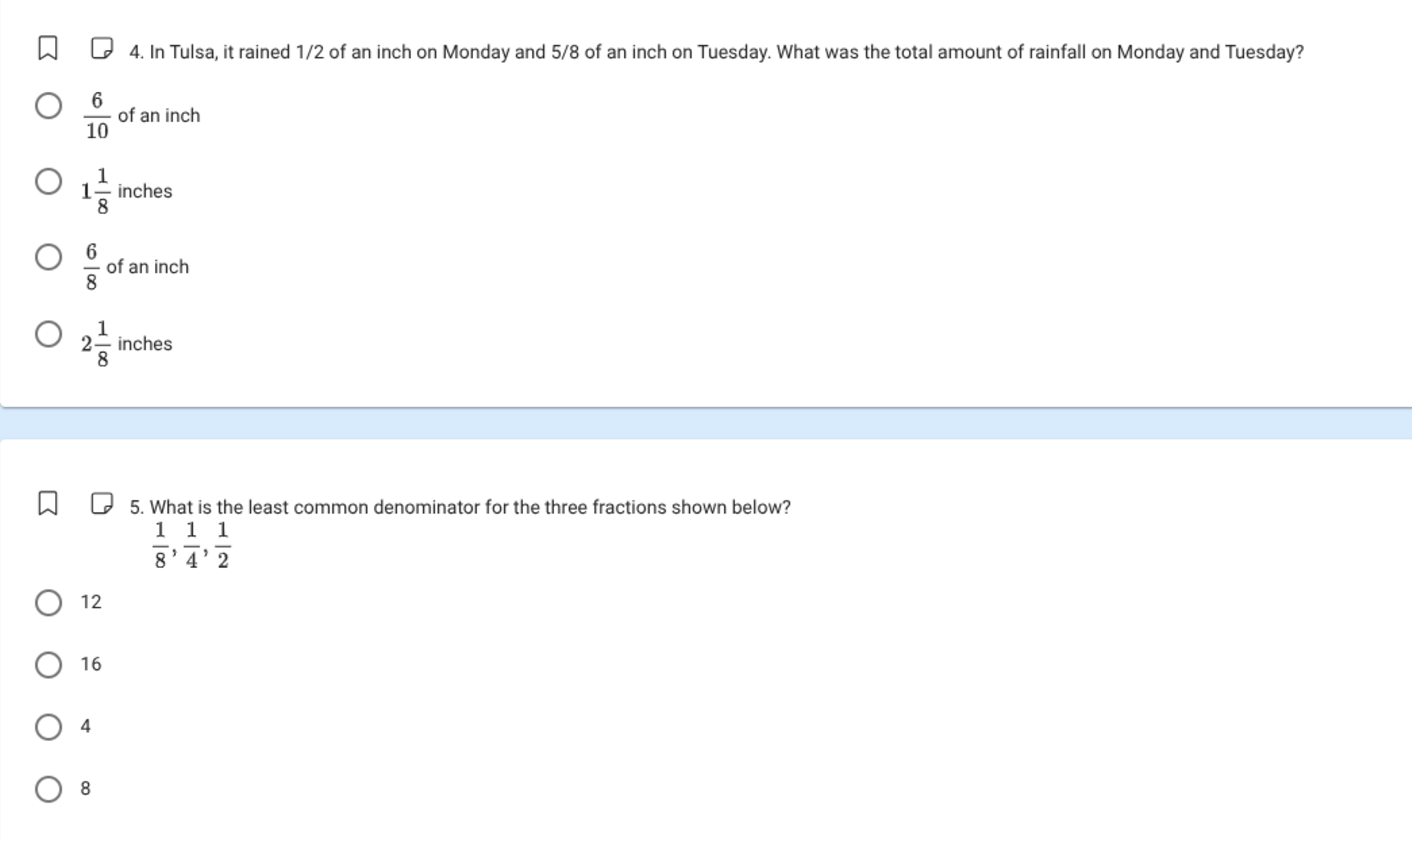
Task: Click the '6/8 of an inch' label text
Action: tap(138, 267)
